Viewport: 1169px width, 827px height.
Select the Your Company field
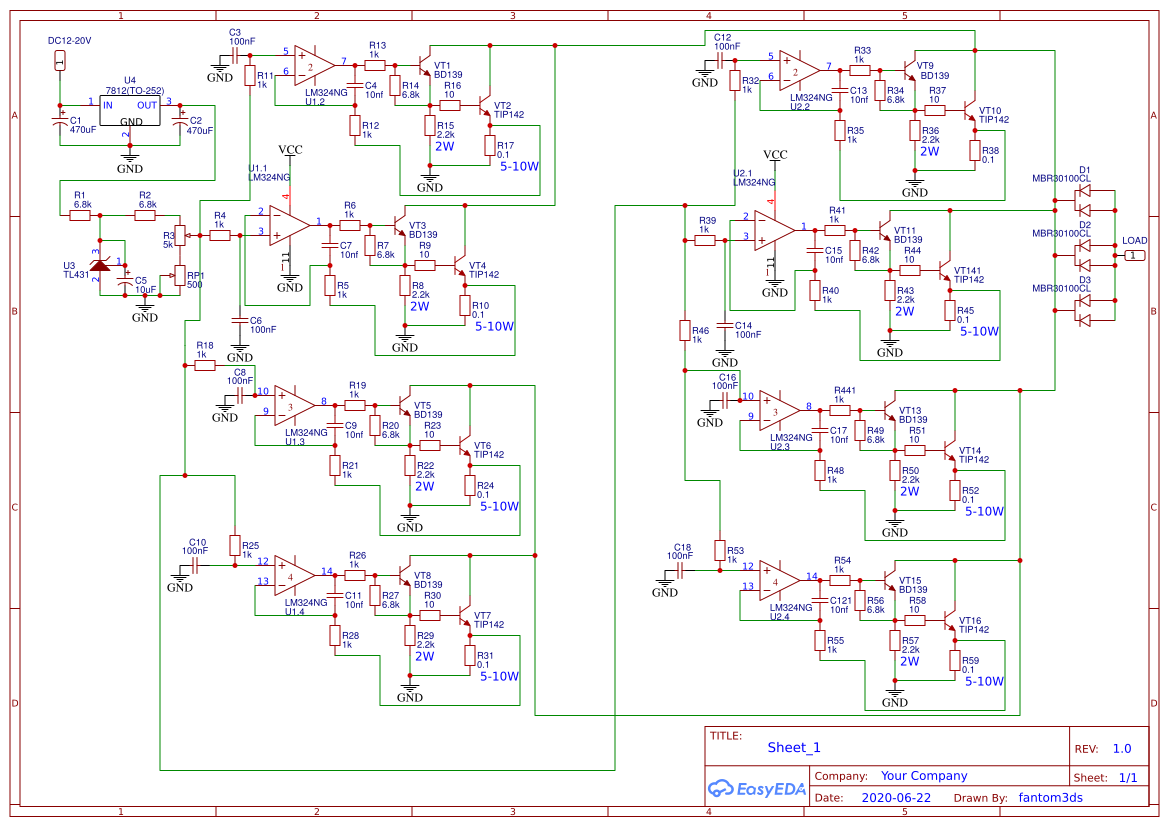pyautogui.click(x=924, y=776)
